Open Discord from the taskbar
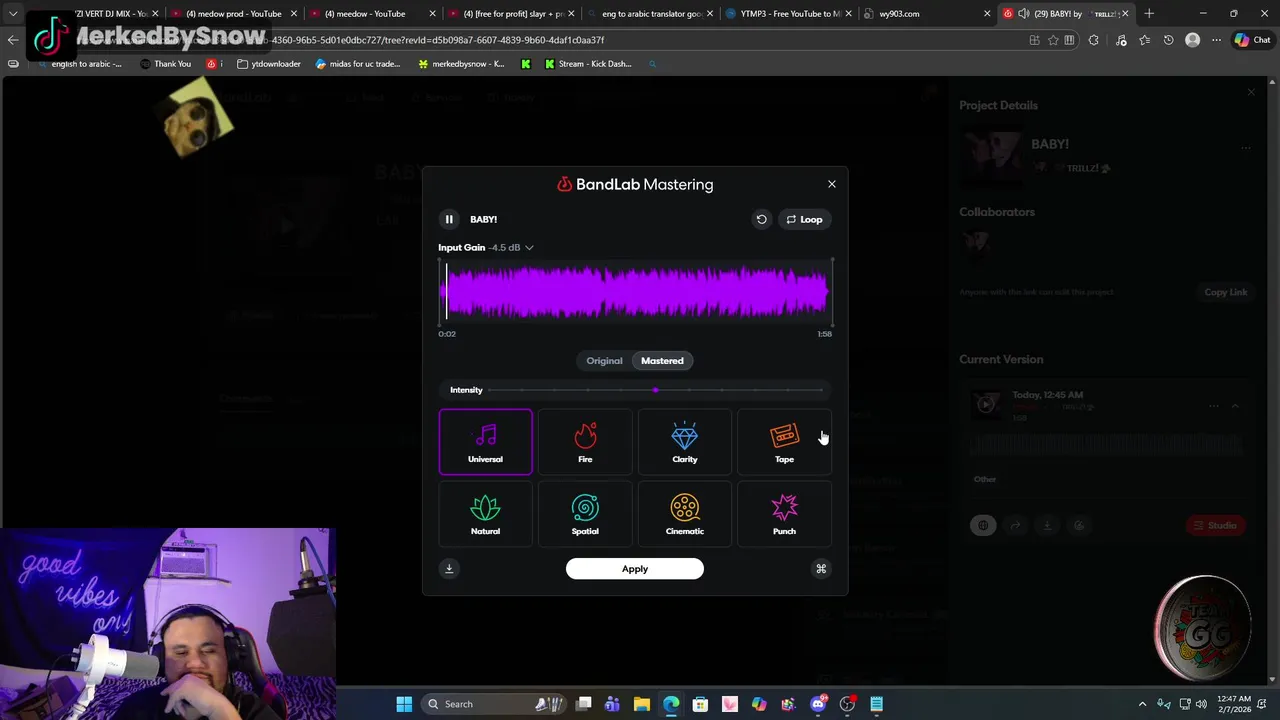1280x720 pixels. coord(818,704)
